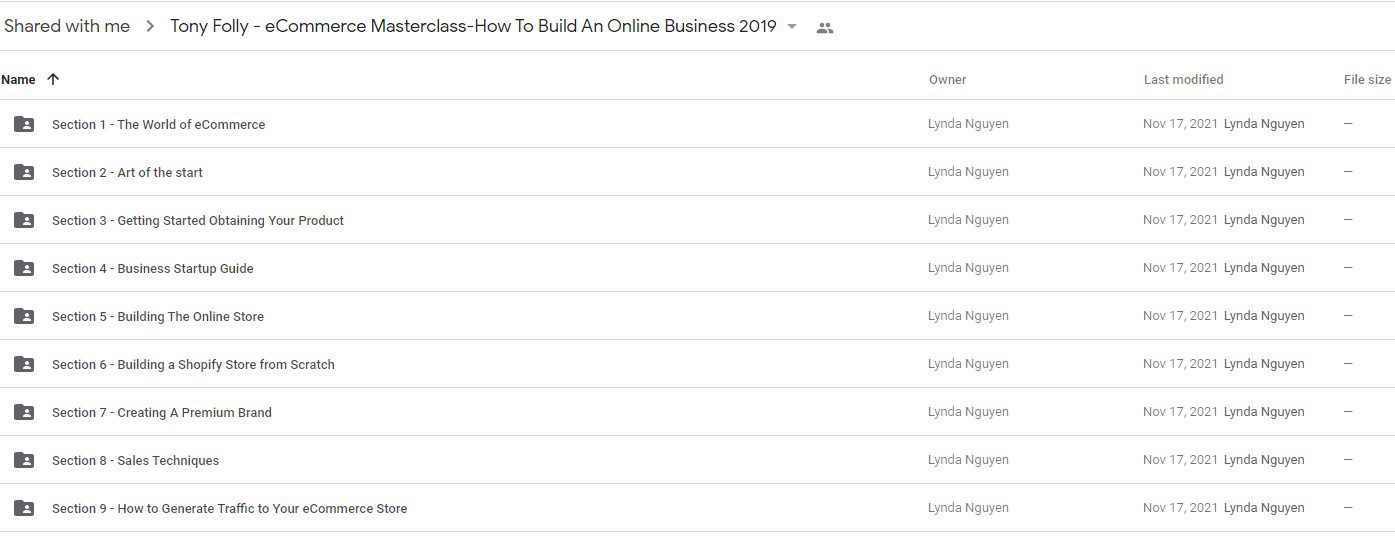Viewport: 1395px width, 537px height.
Task: Click the File size column header
Action: [x=1367, y=79]
